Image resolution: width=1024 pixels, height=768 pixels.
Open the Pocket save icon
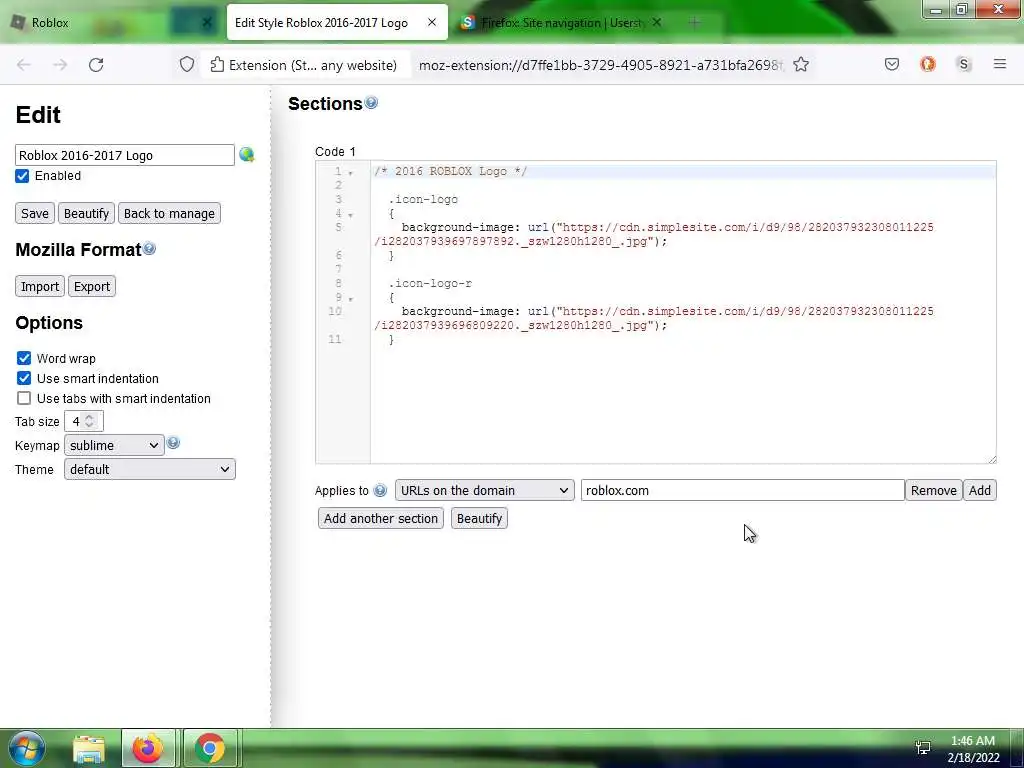pos(891,64)
